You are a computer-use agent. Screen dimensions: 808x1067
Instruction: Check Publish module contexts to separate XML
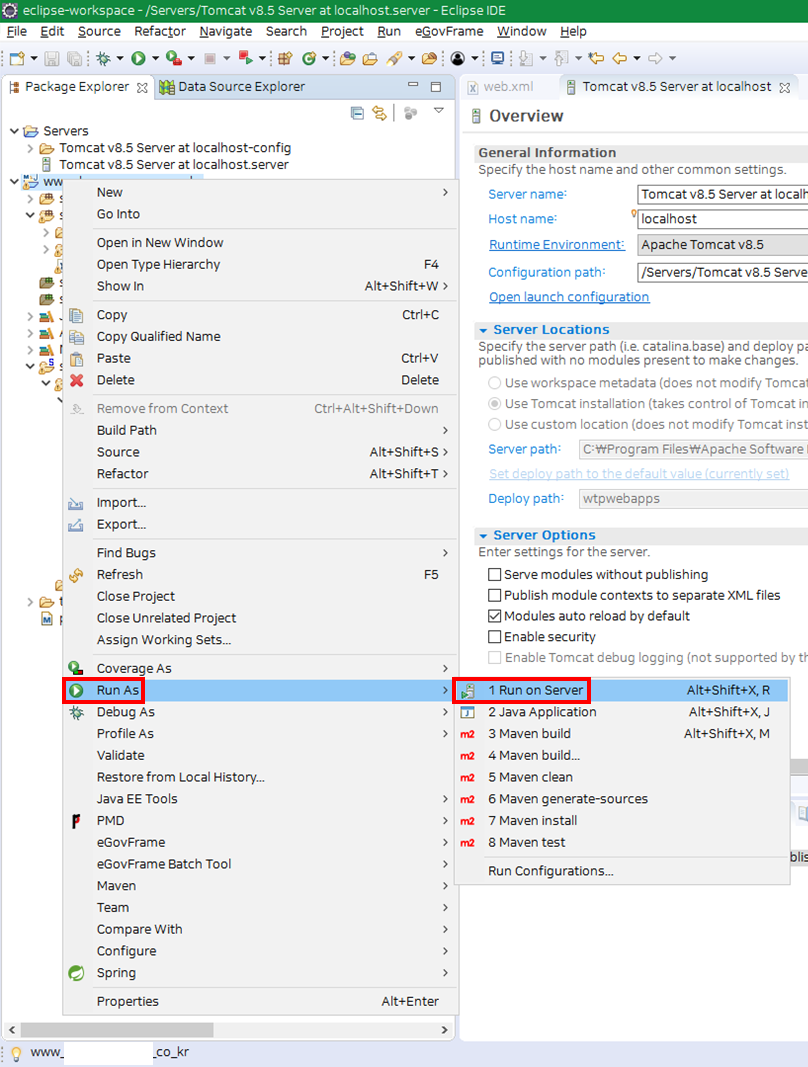pyautogui.click(x=495, y=595)
